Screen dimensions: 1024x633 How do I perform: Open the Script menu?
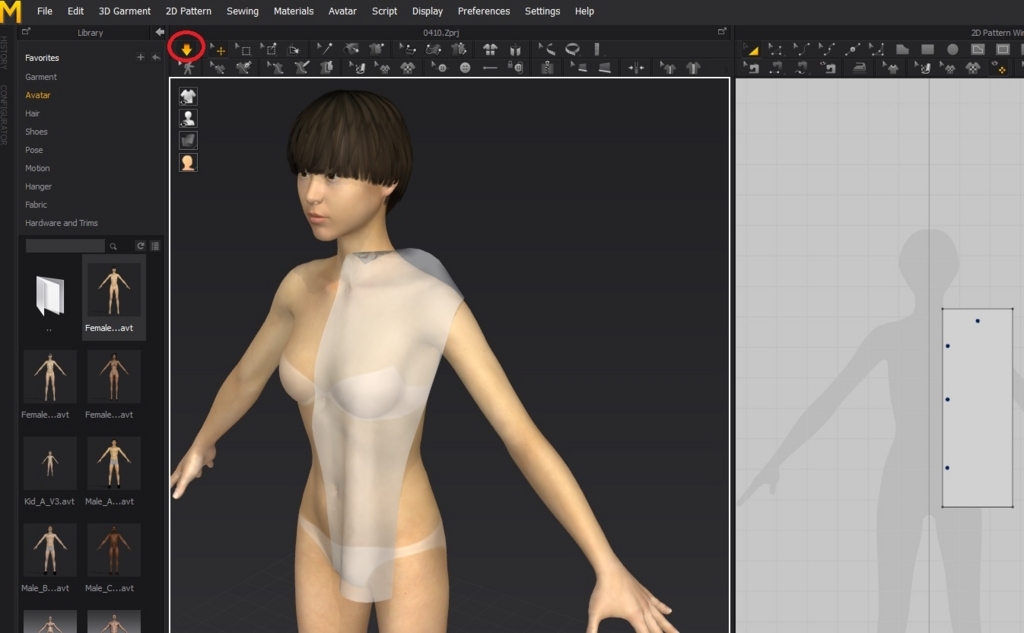(384, 11)
